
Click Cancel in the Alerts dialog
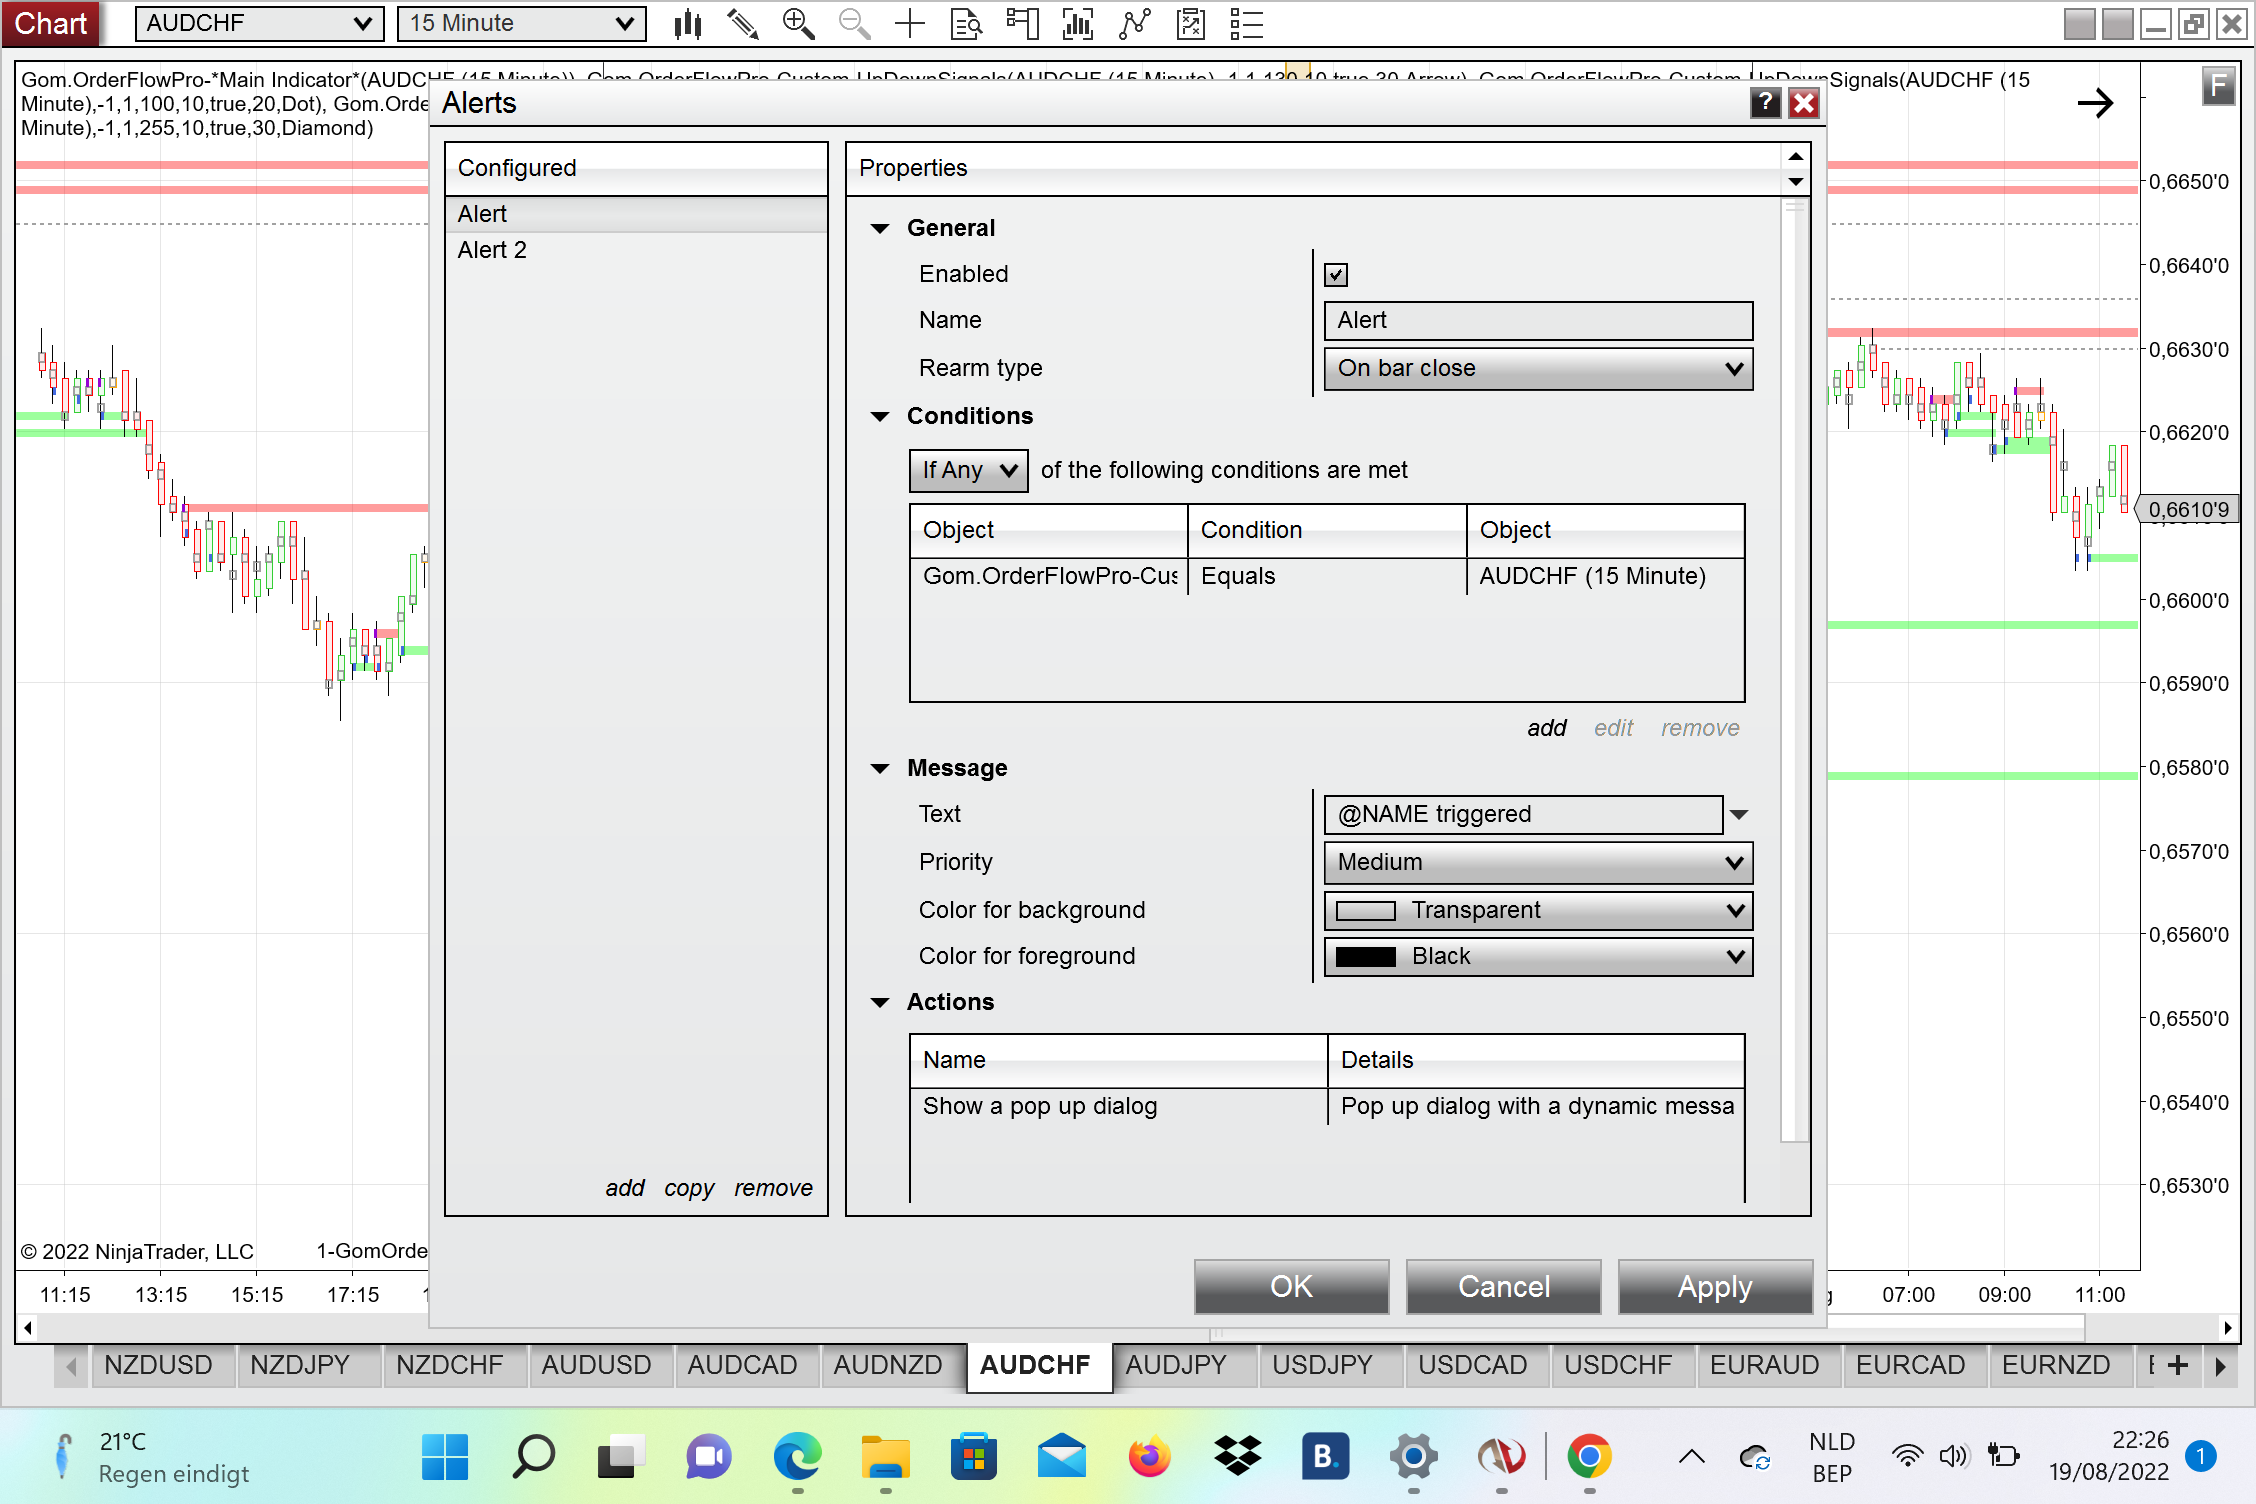1503,1287
